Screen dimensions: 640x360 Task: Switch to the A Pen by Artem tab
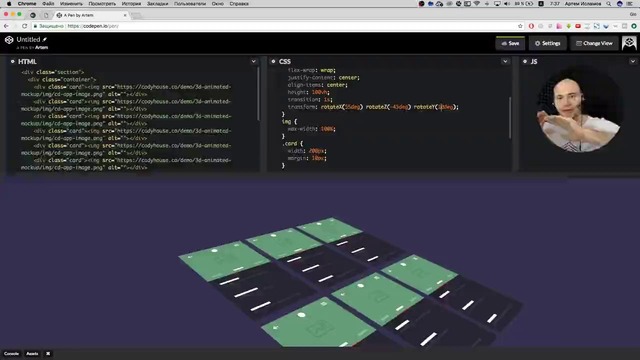pyautogui.click(x=91, y=15)
